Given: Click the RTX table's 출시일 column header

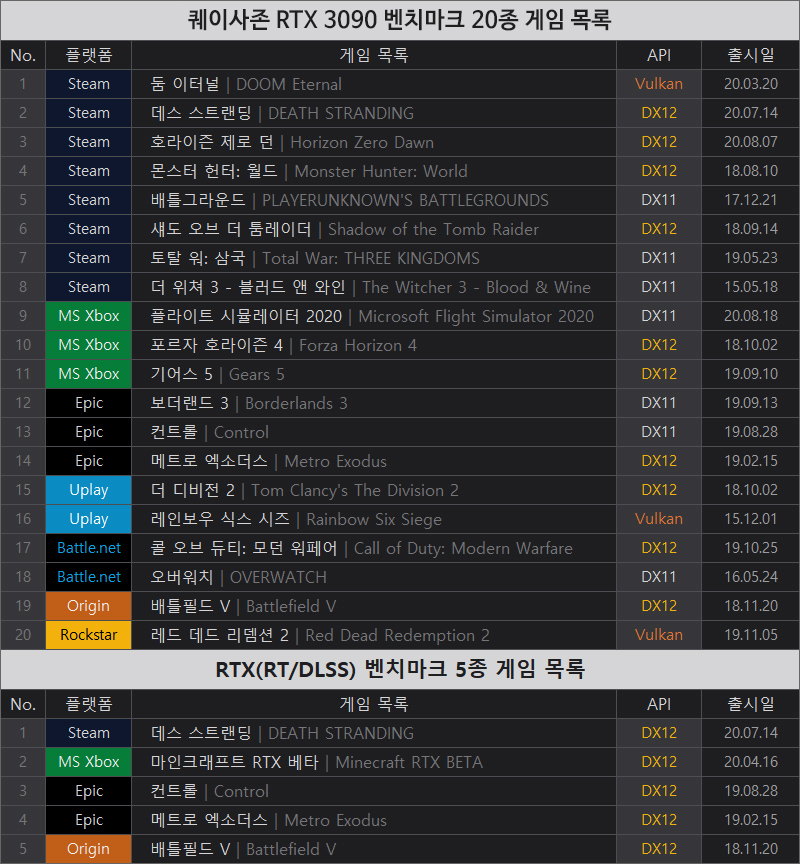Looking at the screenshot, I should 751,704.
